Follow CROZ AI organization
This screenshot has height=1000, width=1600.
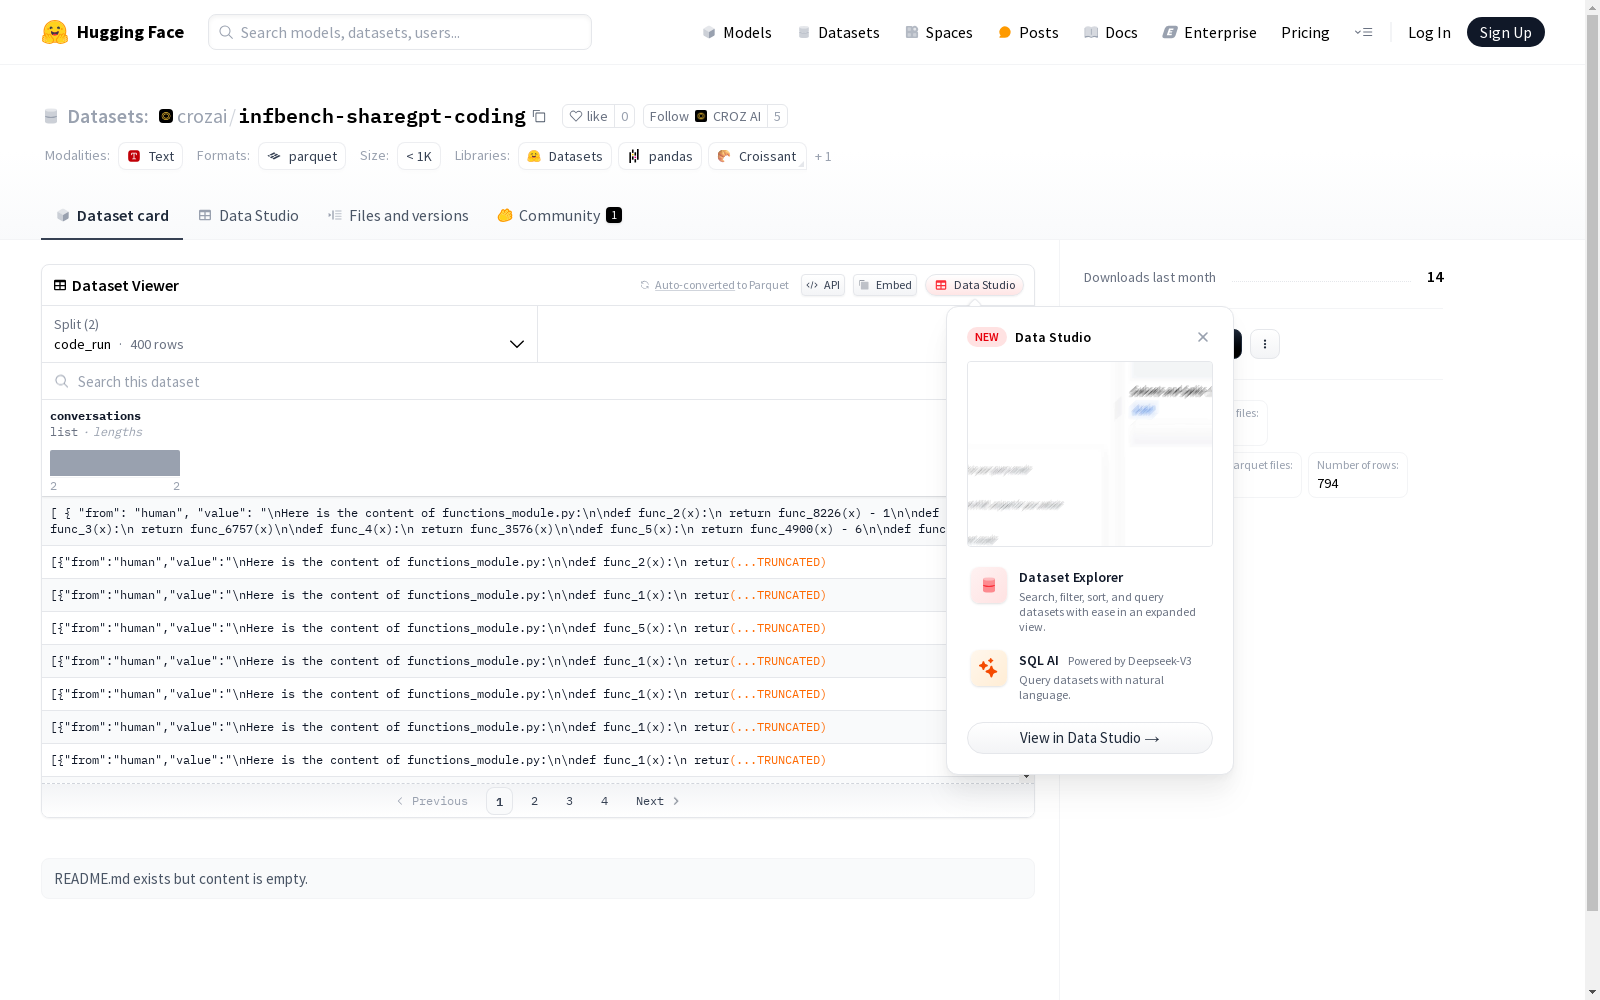tap(705, 116)
